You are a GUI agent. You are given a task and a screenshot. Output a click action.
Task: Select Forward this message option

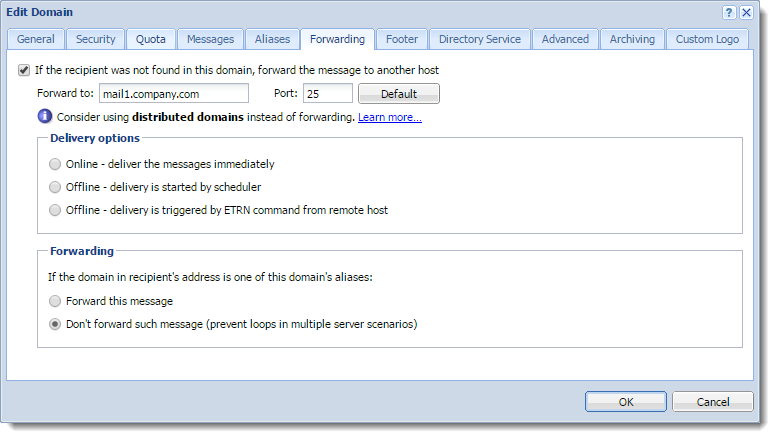click(55, 301)
